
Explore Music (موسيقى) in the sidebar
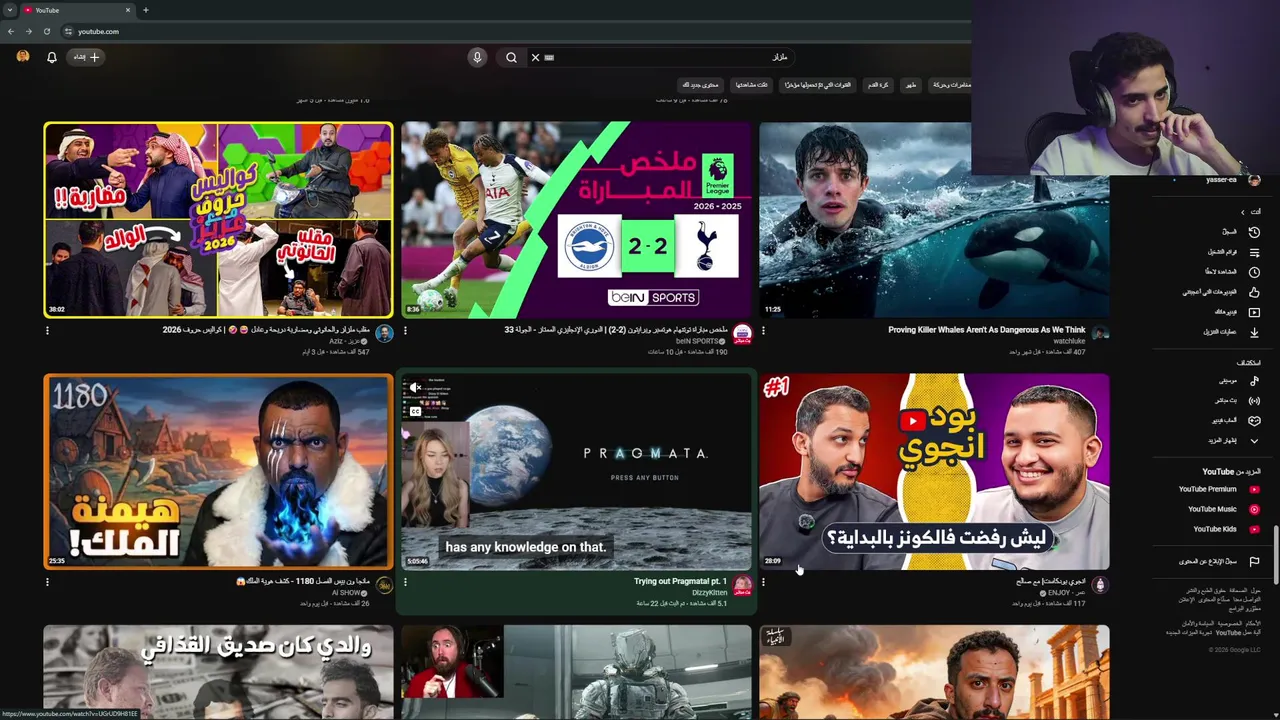pyautogui.click(x=1237, y=380)
